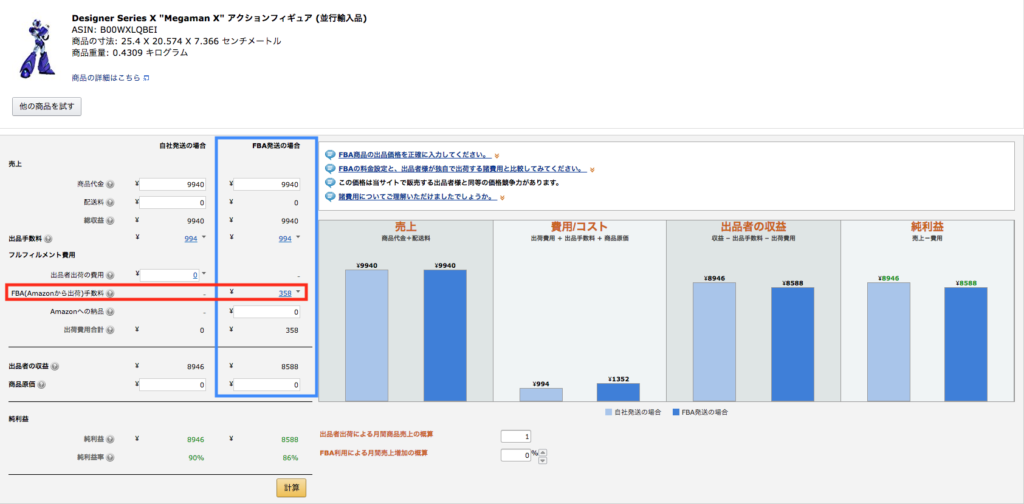
Task: Click ASIN: B00WXLQBEI text
Action: [x=114, y=30]
